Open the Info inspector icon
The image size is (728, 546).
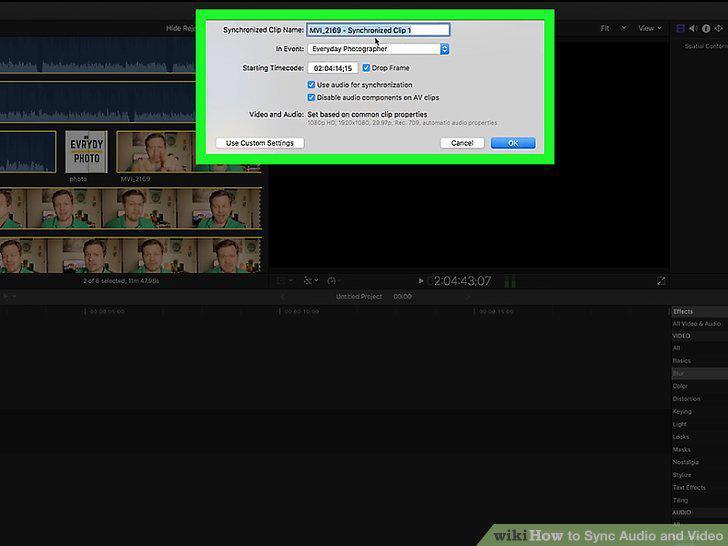[706, 28]
